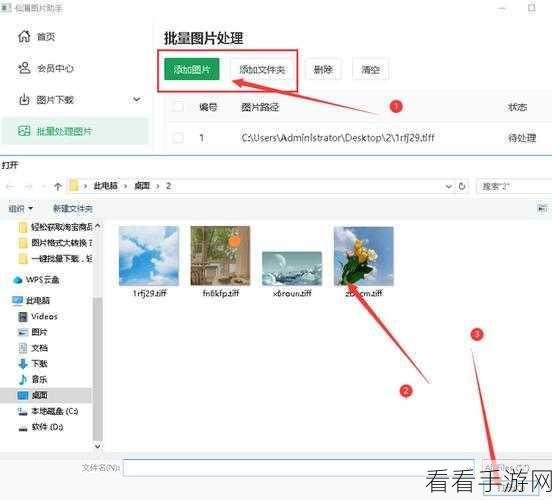
Task: Toggle the select-all checkbox in table header
Action: click(x=178, y=106)
